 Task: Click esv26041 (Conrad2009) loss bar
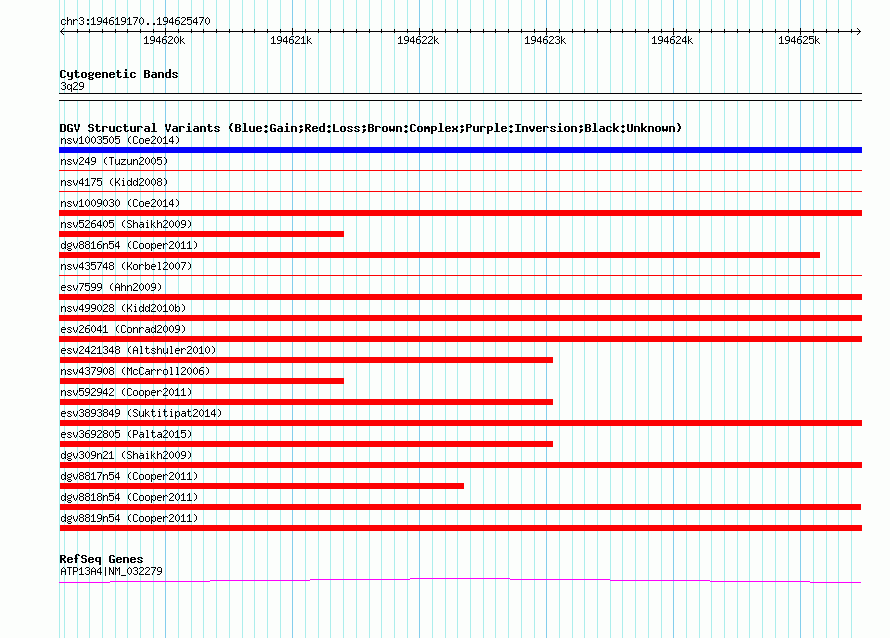460,339
